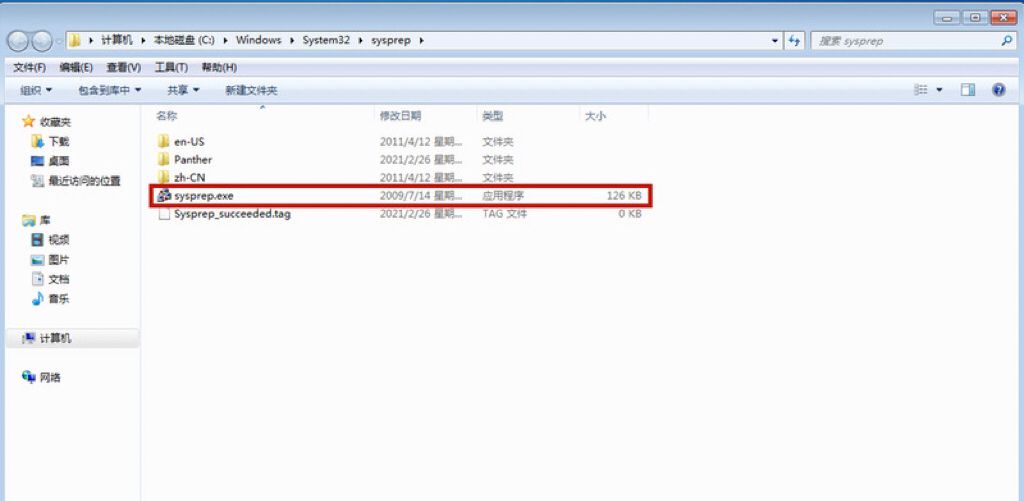This screenshot has height=501, width=1024.
Task: Select the zh-CN folder icon
Action: point(164,177)
